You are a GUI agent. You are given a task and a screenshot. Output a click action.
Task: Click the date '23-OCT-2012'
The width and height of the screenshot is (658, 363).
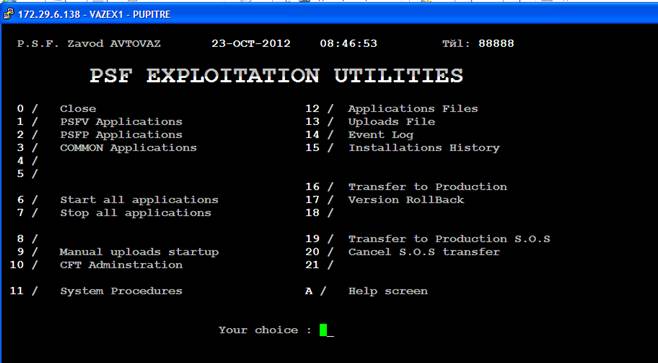pos(251,44)
